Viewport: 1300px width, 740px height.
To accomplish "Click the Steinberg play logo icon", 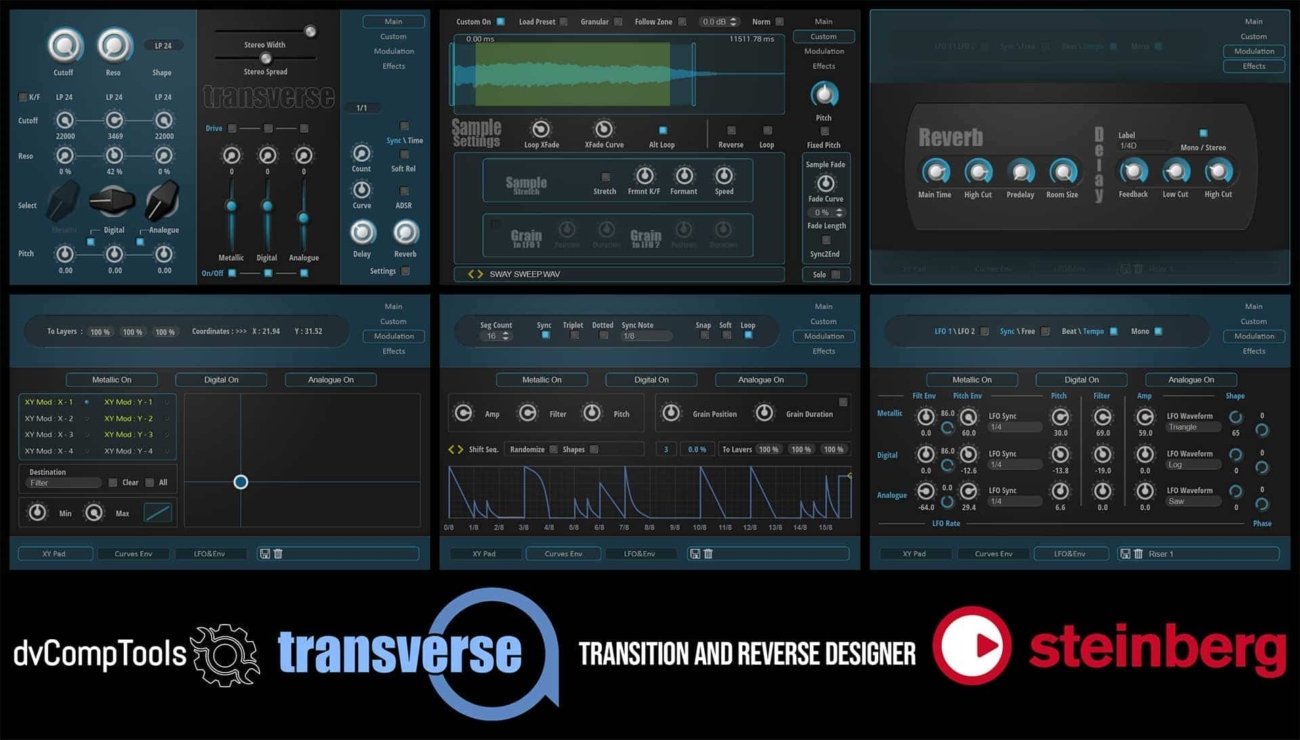I will 971,645.
